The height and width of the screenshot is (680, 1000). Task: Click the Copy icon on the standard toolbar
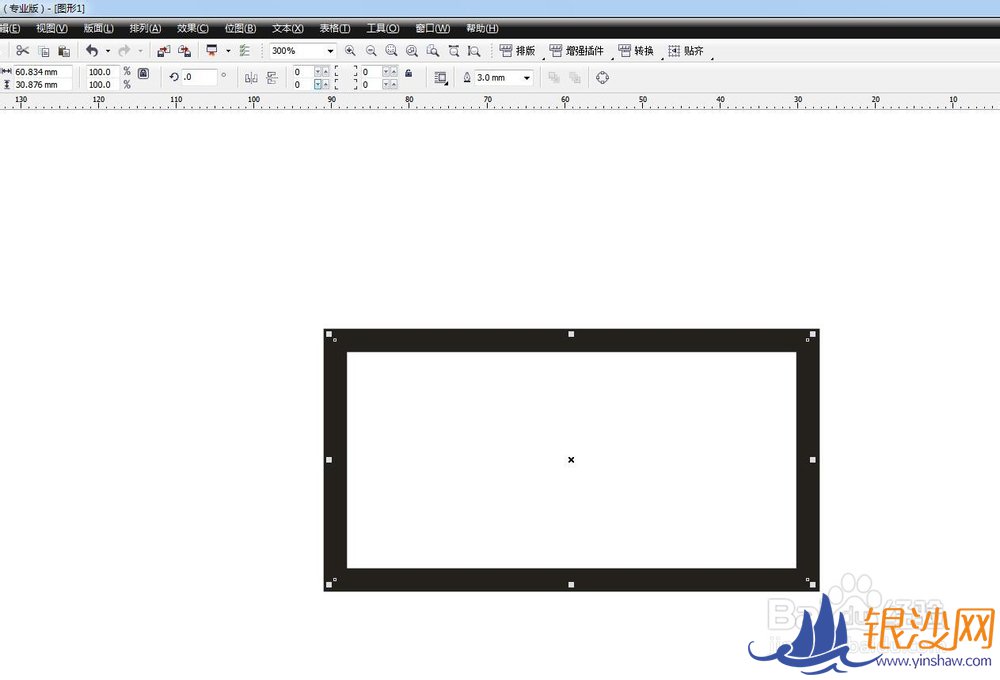(x=43, y=50)
